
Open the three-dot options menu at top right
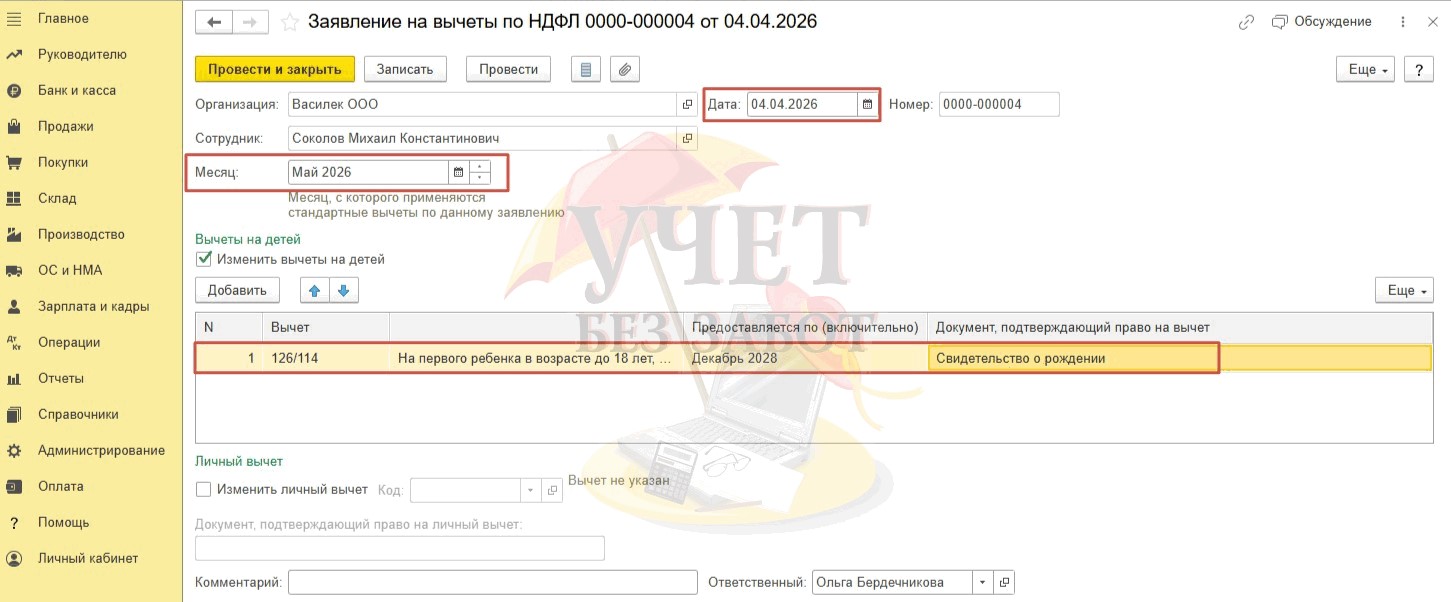(x=1401, y=22)
